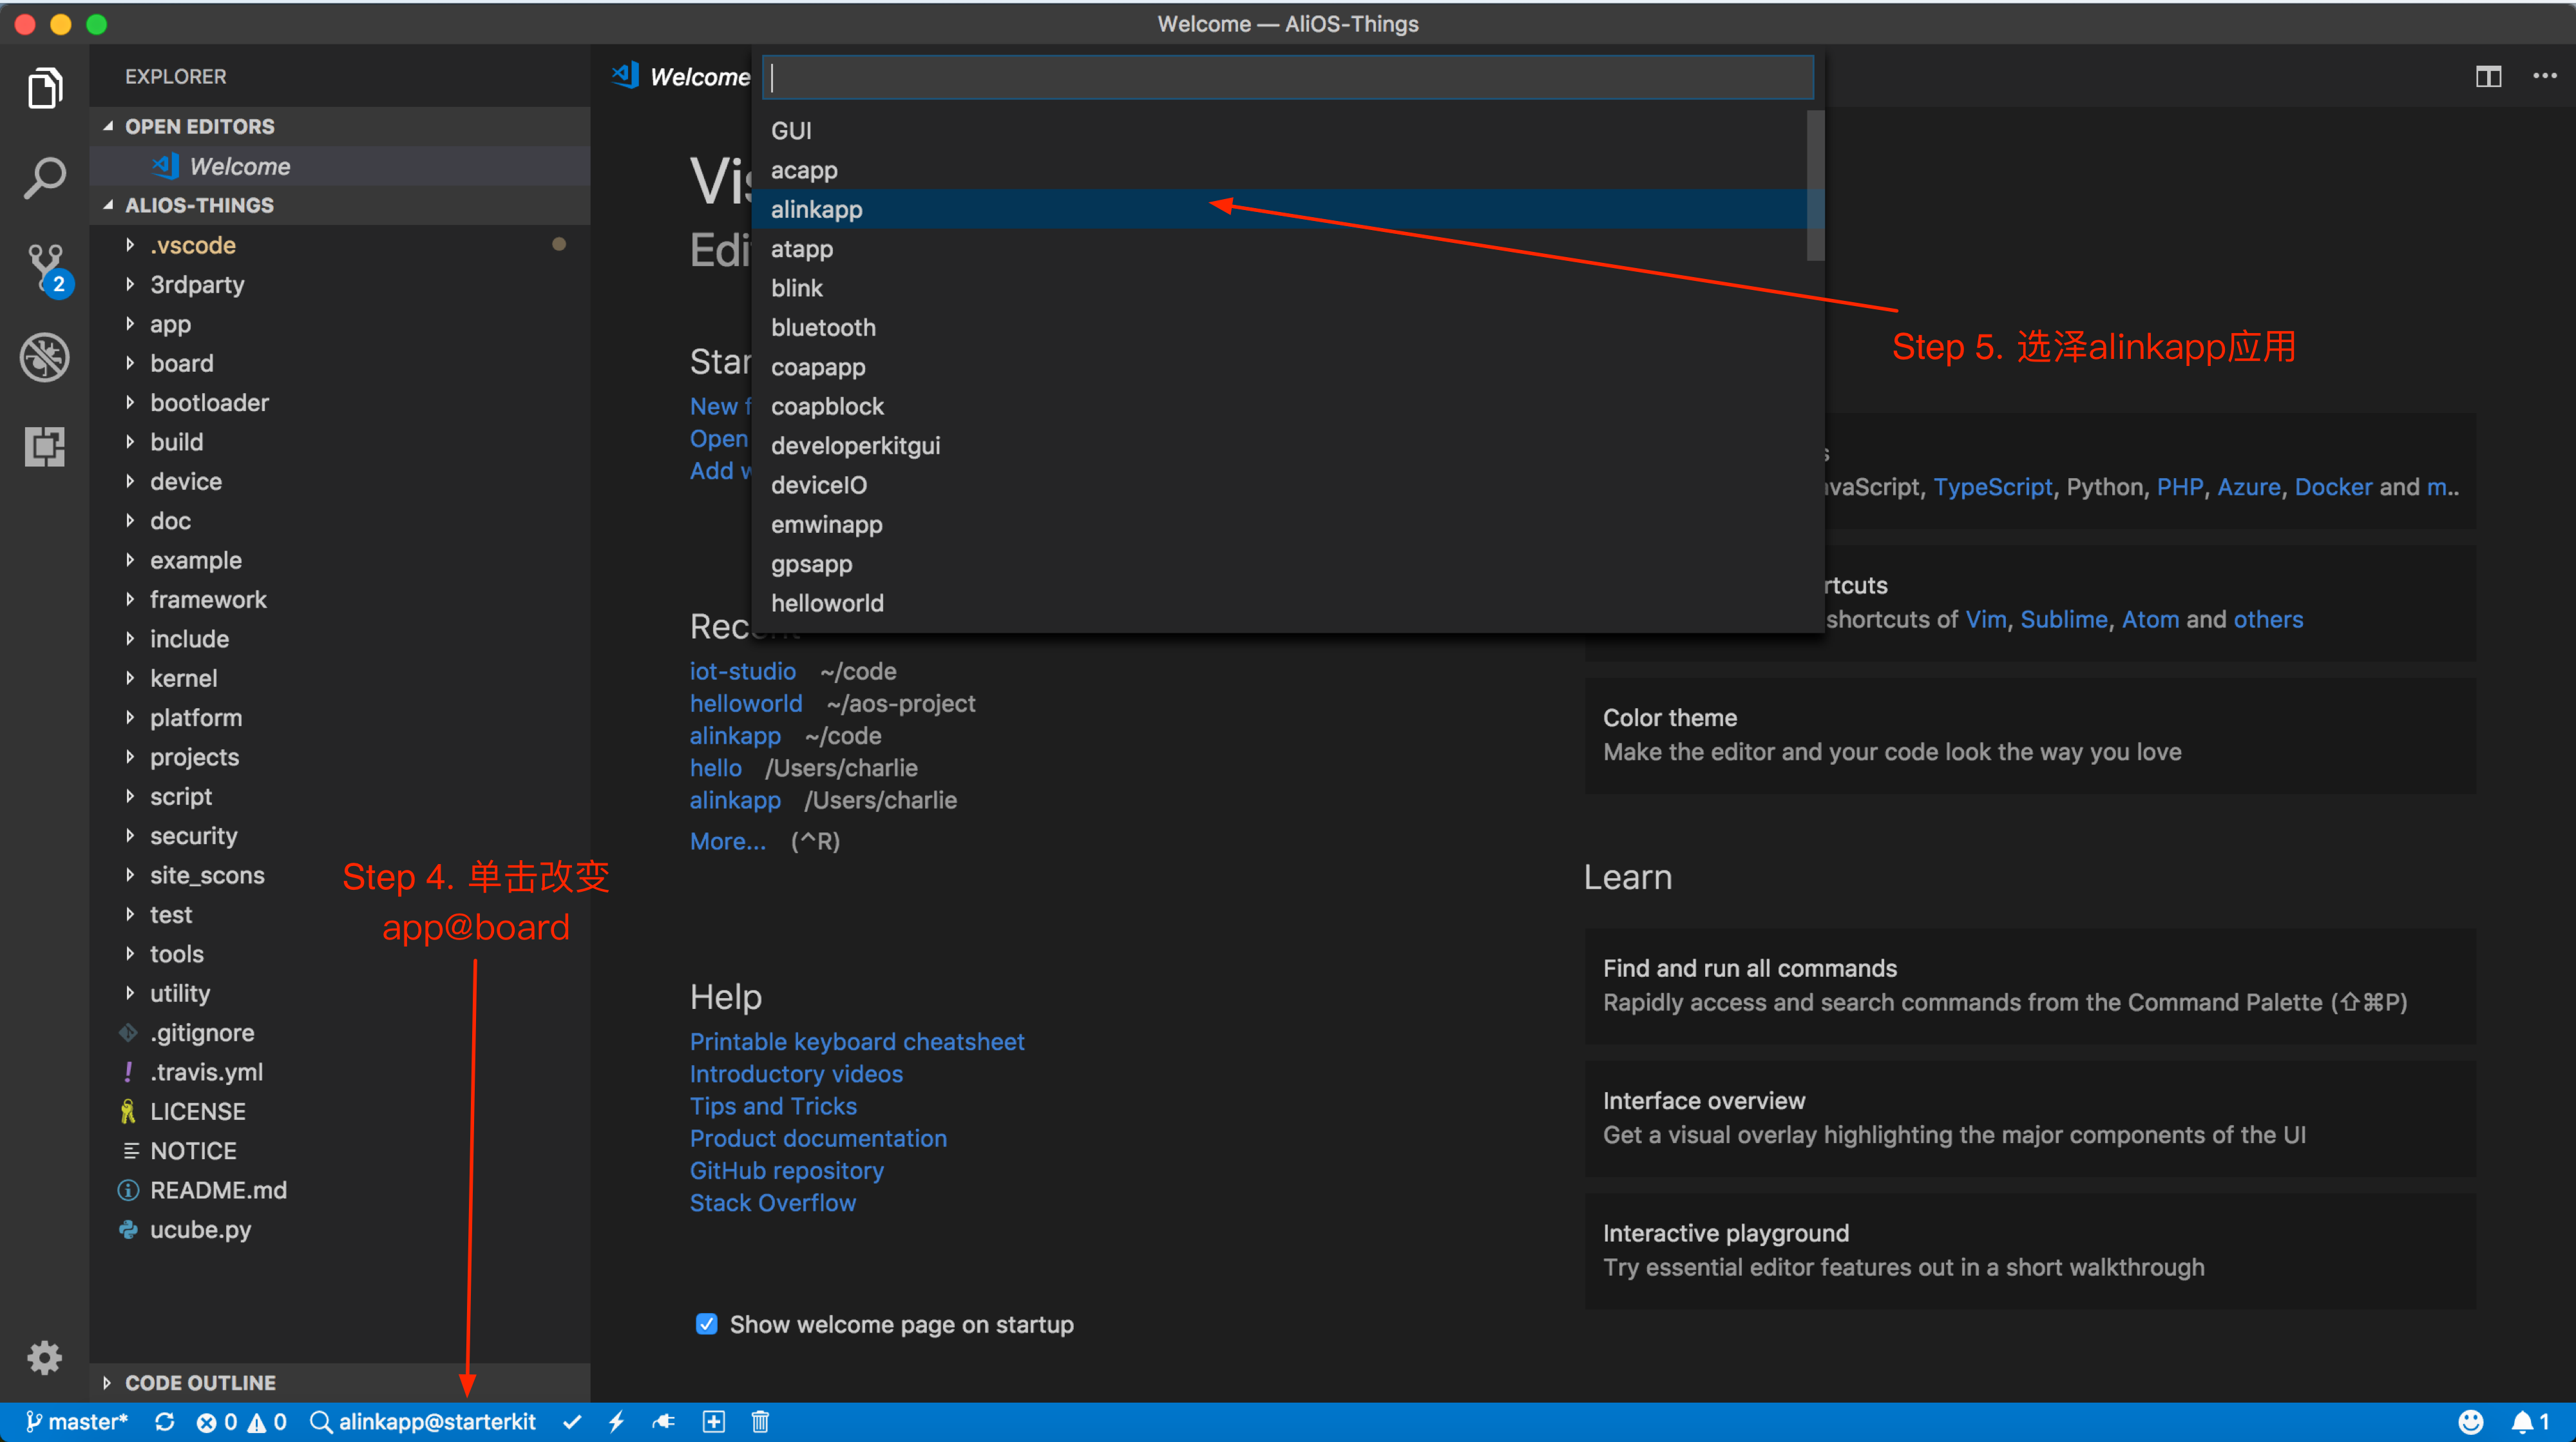This screenshot has height=1442, width=2576.
Task: Click the checkmark build icon
Action: pyautogui.click(x=572, y=1421)
